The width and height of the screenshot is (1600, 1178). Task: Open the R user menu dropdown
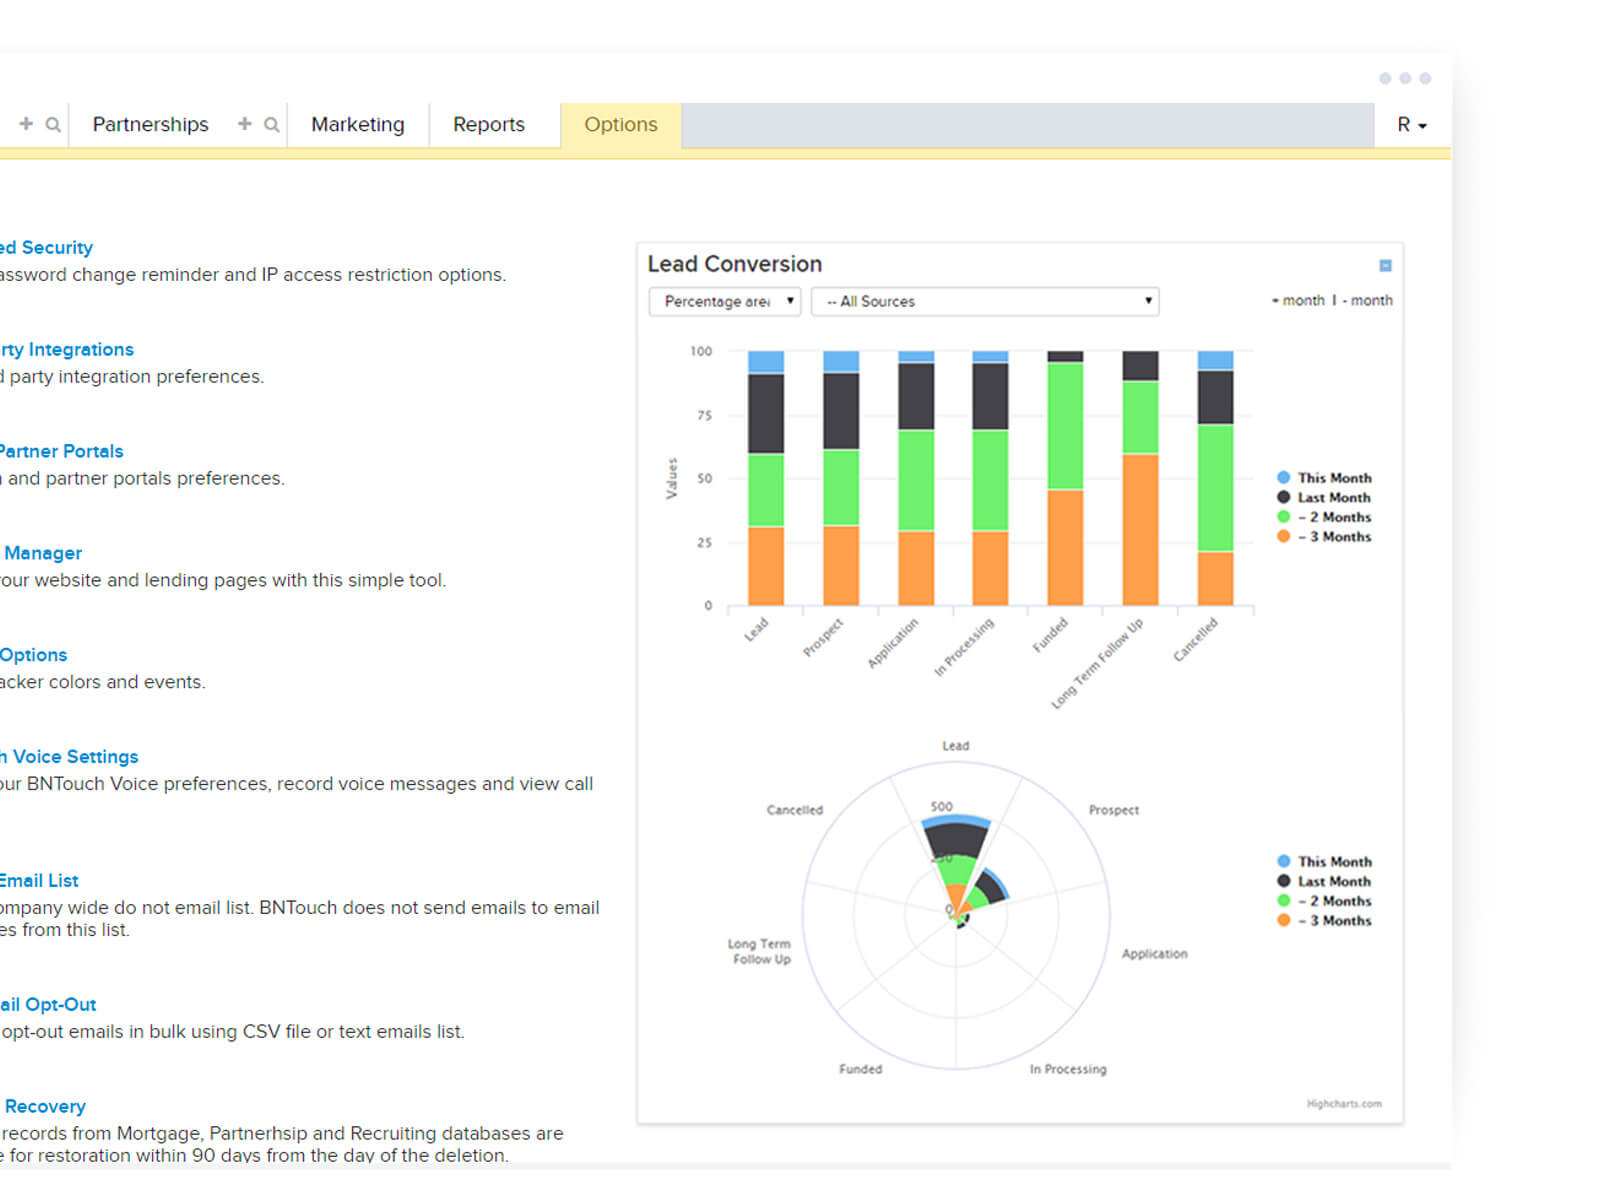[1411, 125]
